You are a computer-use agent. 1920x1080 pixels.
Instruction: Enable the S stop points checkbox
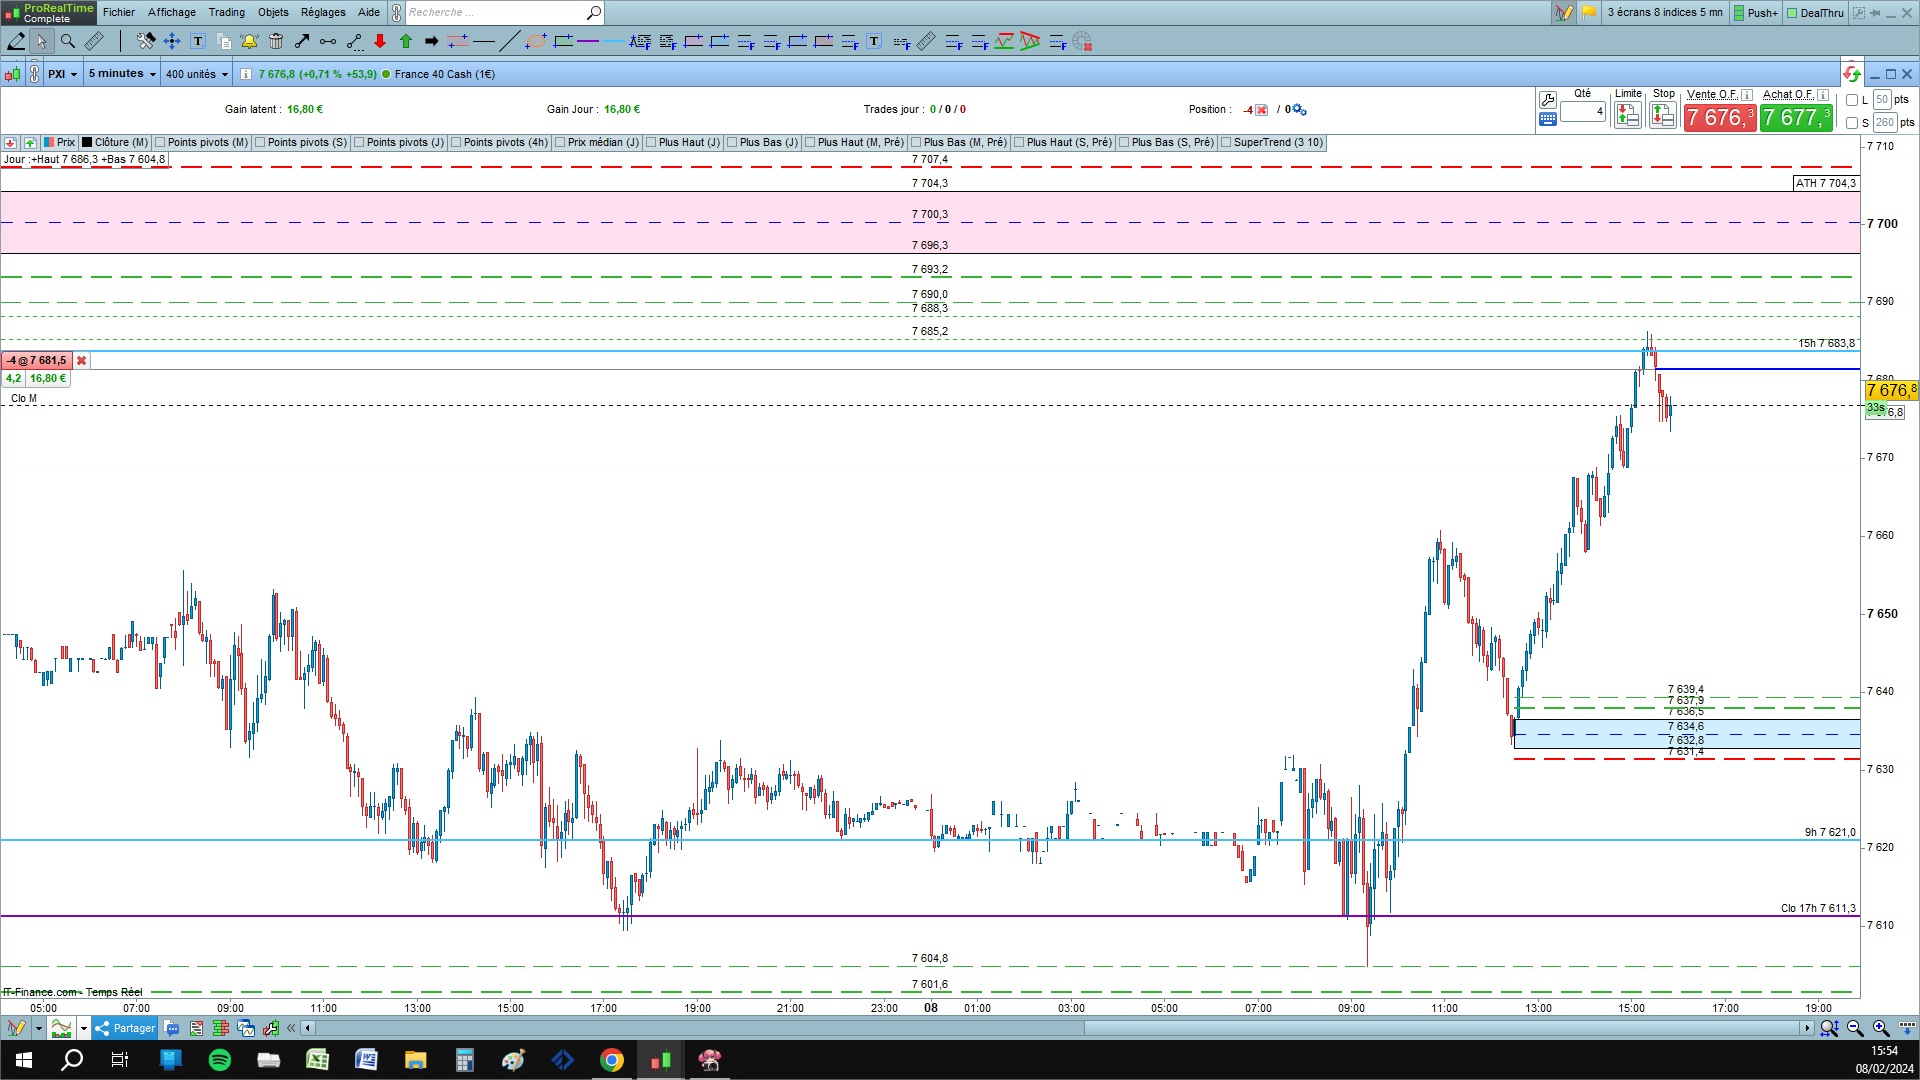(x=1852, y=123)
